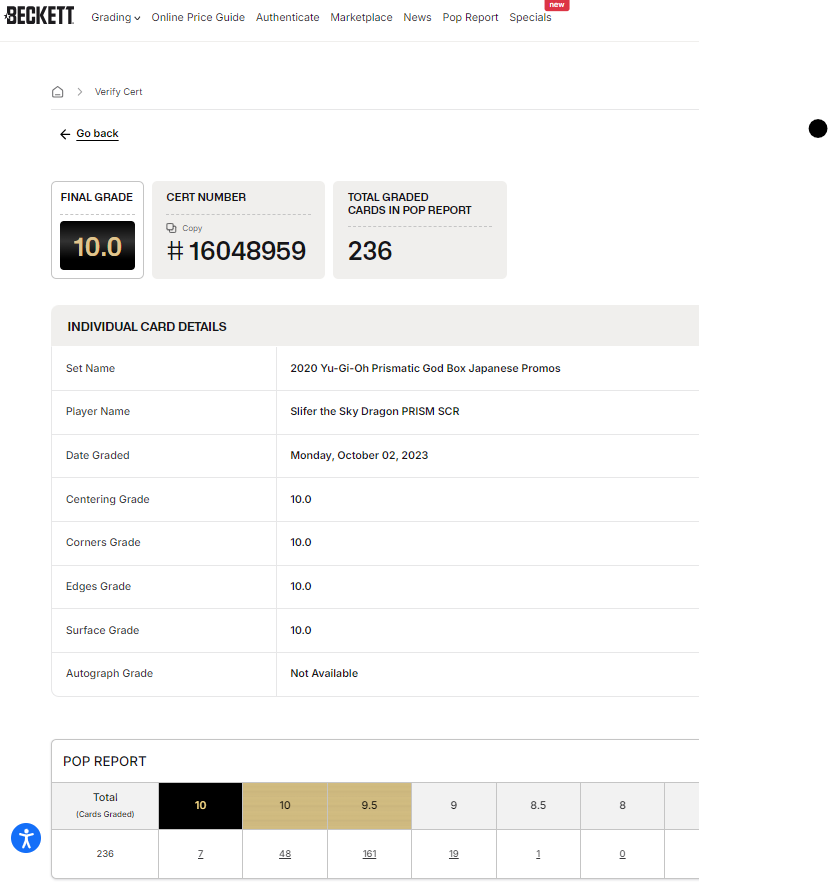The height and width of the screenshot is (886, 829).
Task: Open the accessibility widget
Action: click(x=26, y=838)
